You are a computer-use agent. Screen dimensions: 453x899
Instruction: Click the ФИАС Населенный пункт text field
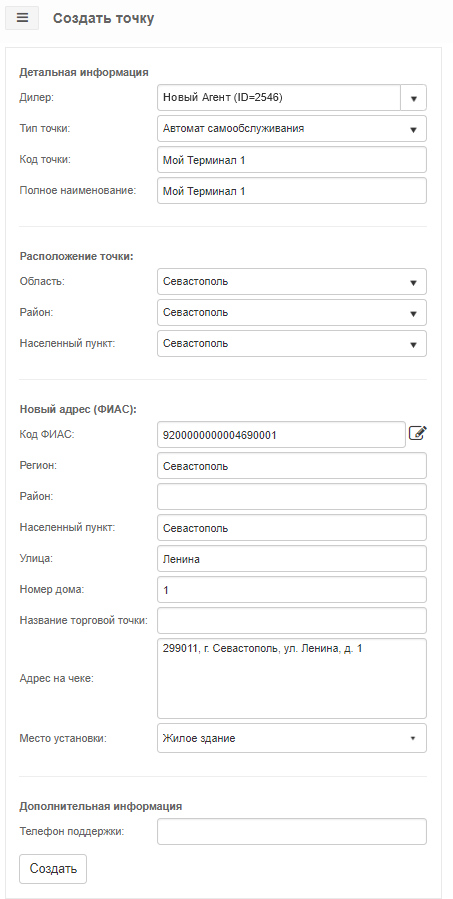[x=292, y=527]
